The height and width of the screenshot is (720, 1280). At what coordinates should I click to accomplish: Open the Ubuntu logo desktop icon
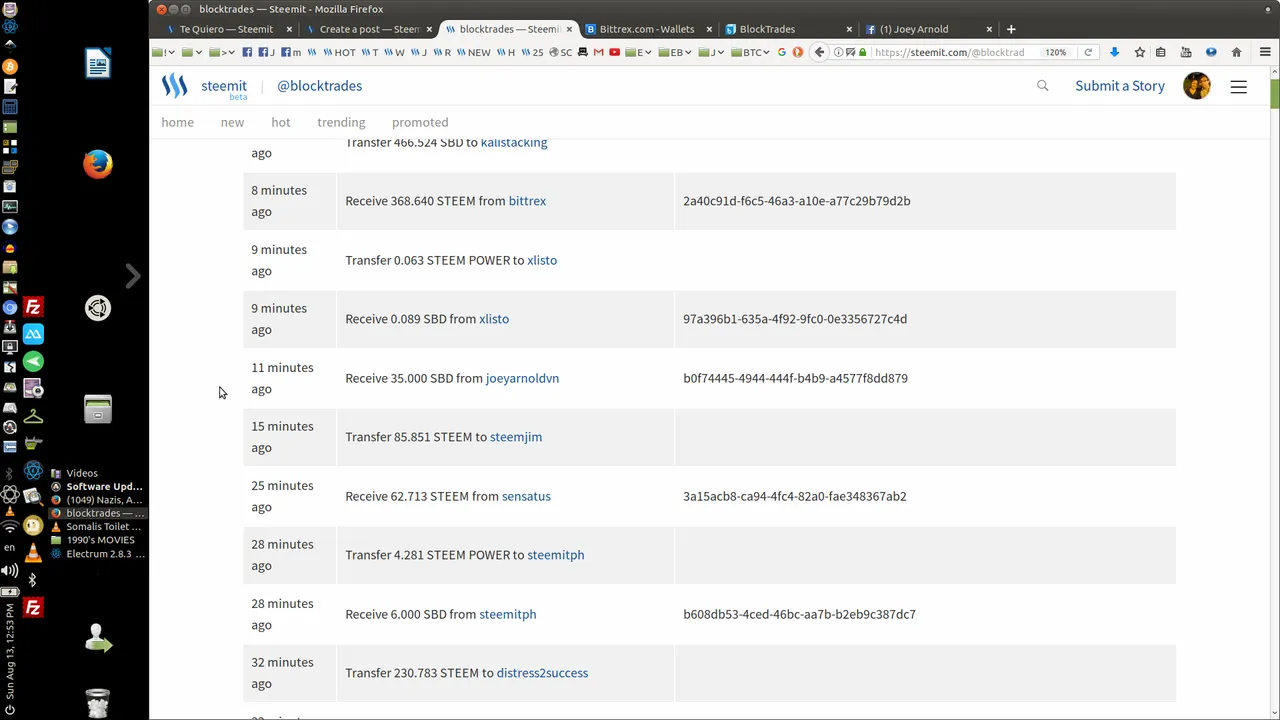click(x=98, y=308)
